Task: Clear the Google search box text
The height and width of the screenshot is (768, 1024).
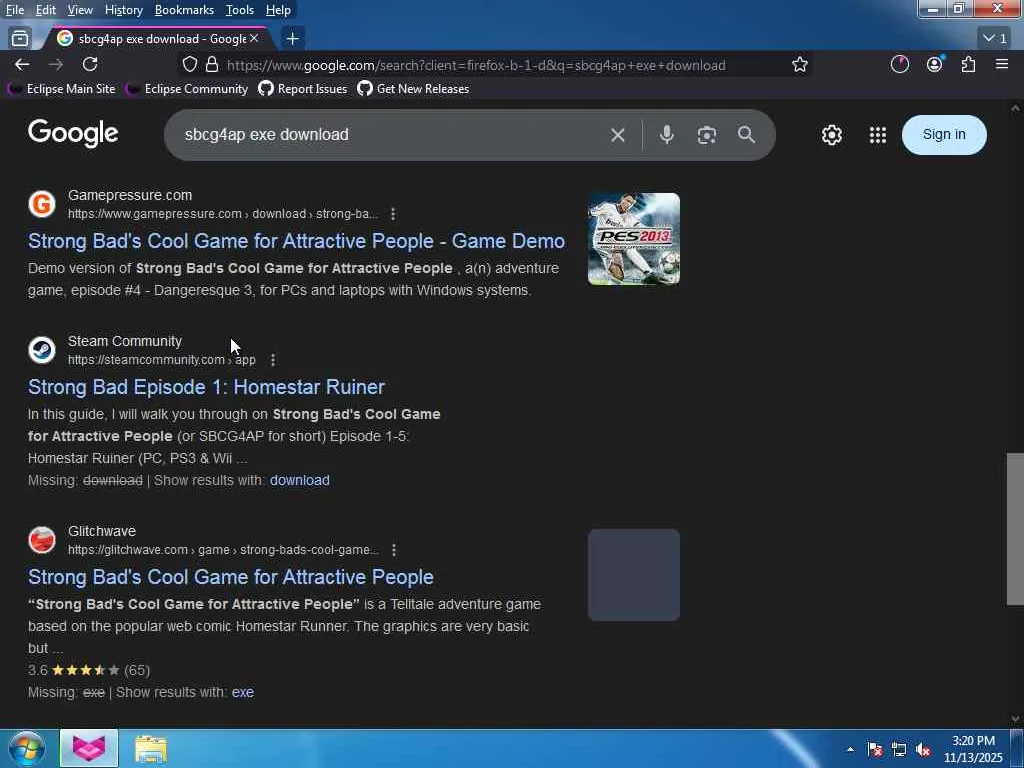Action: click(618, 135)
